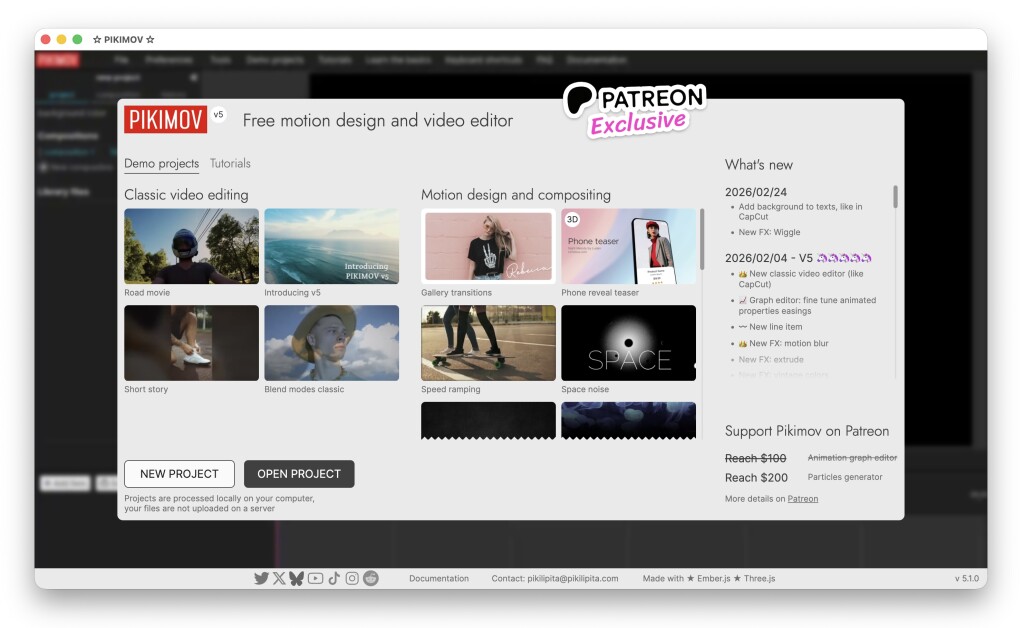Image resolution: width=1024 pixels, height=628 pixels.
Task: Click the Reddit icon in footer
Action: tap(371, 578)
